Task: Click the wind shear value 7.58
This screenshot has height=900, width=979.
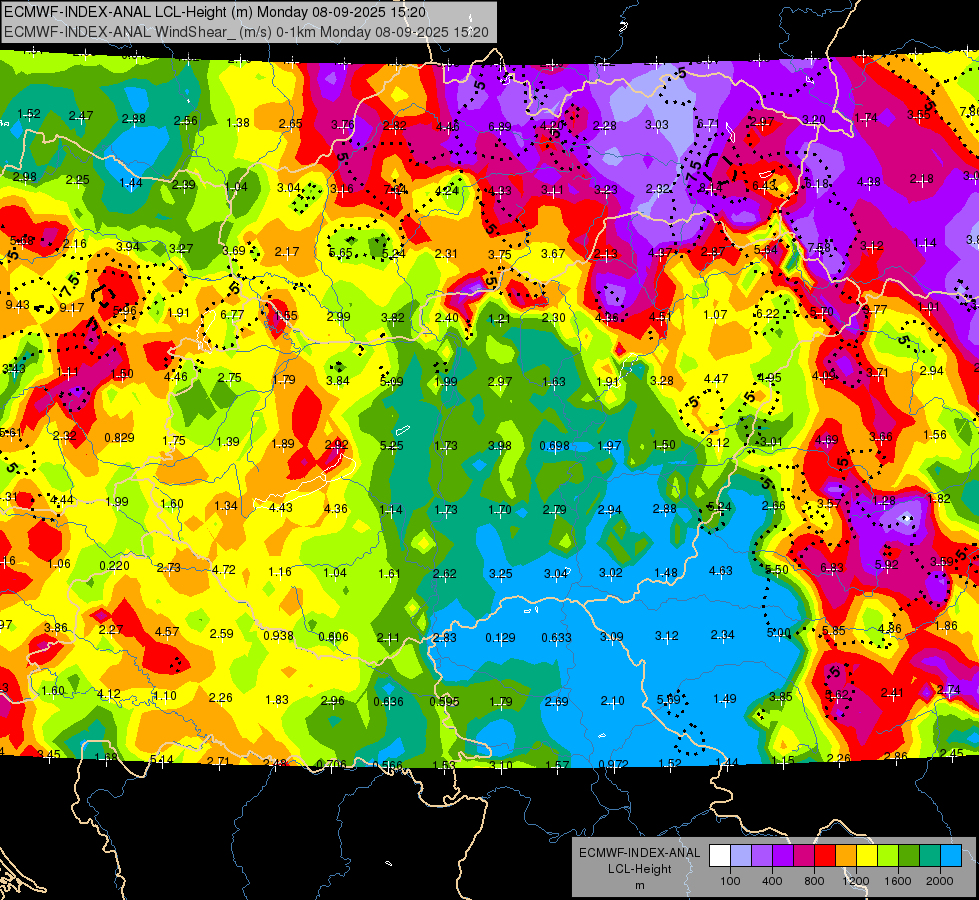Action: pyautogui.click(x=819, y=248)
